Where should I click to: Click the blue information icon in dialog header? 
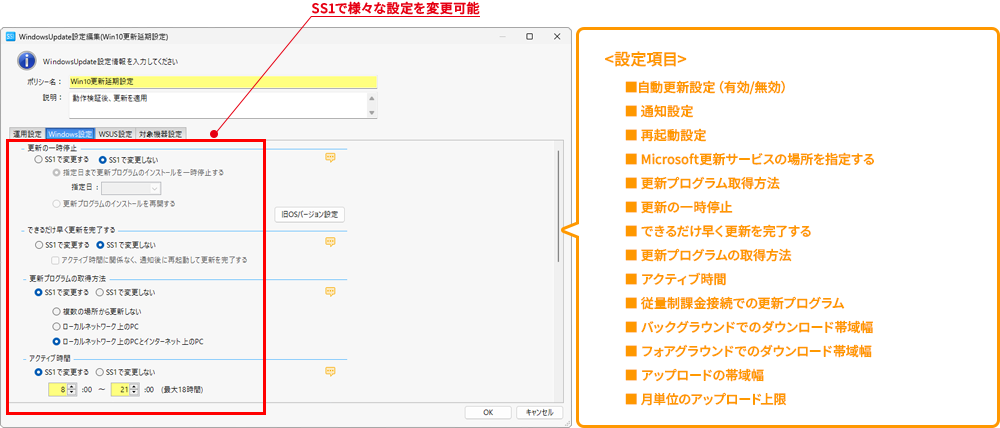(x=26, y=61)
